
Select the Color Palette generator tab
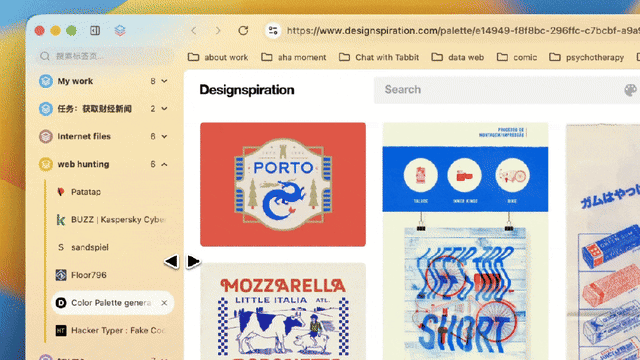tap(112, 303)
